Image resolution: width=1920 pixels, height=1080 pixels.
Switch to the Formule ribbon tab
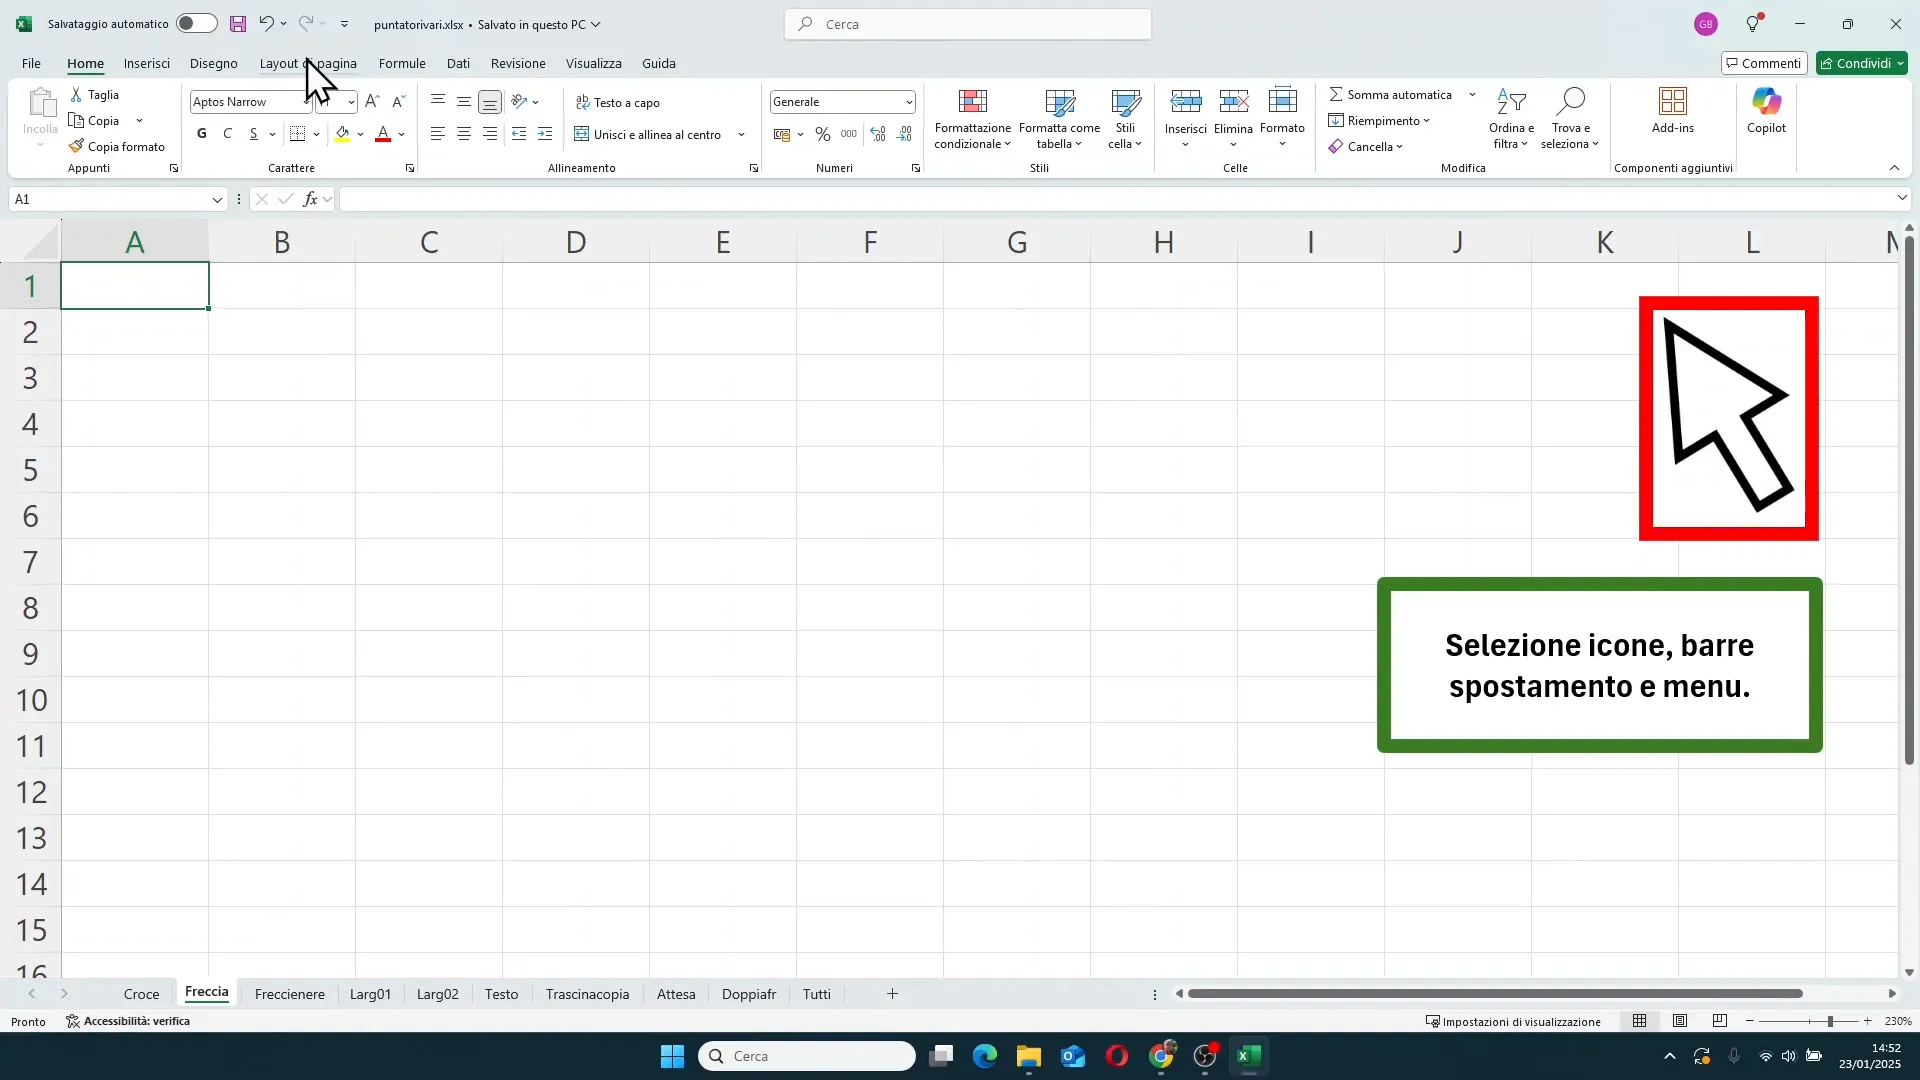pos(402,63)
